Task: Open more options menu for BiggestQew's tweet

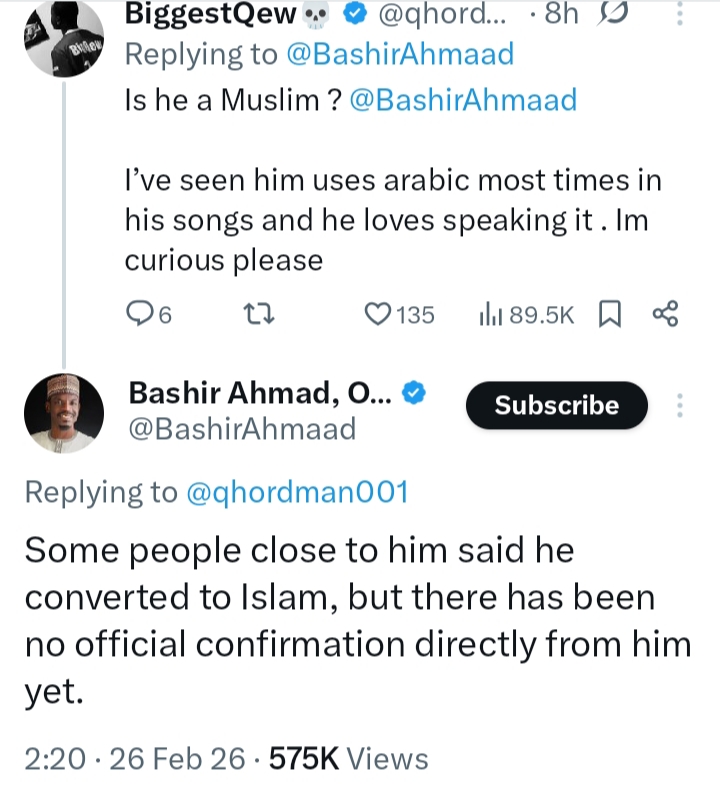Action: point(680,16)
